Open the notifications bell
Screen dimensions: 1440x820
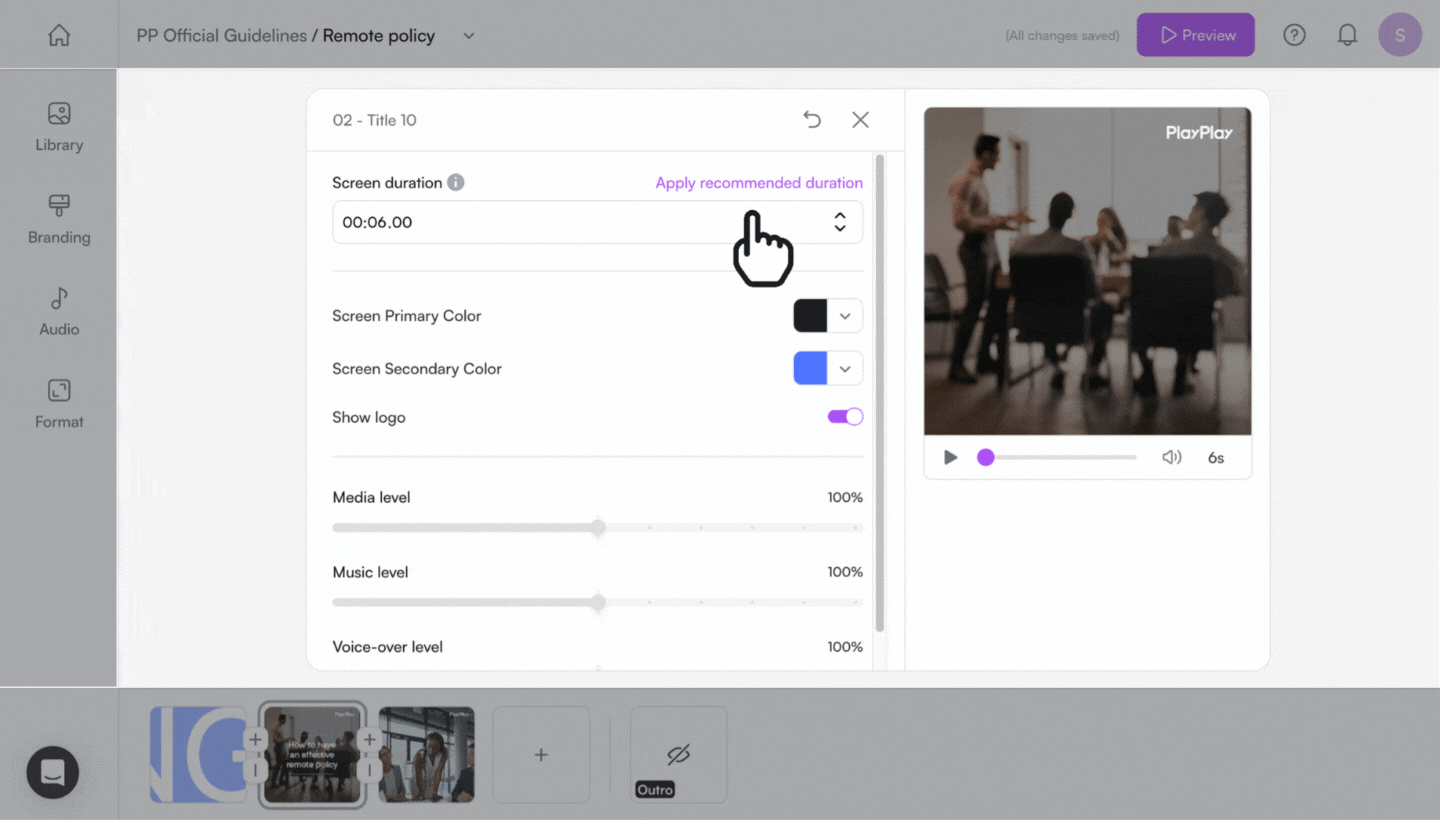[x=1347, y=35]
